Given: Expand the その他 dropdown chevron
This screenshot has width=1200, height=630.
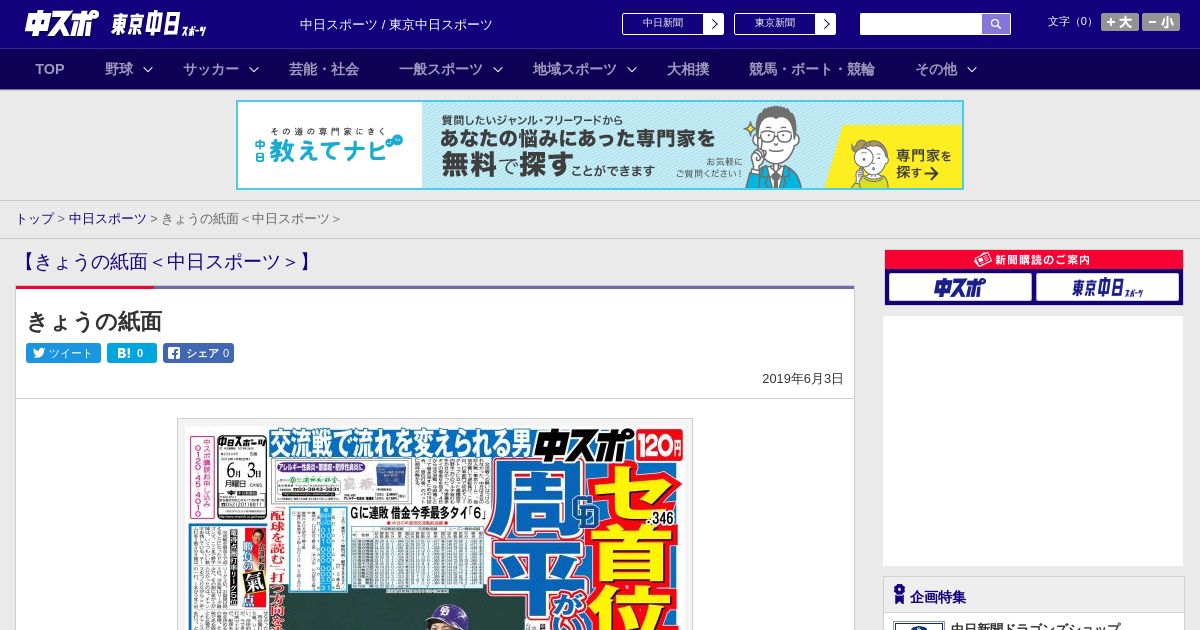Looking at the screenshot, I should click(x=972, y=69).
